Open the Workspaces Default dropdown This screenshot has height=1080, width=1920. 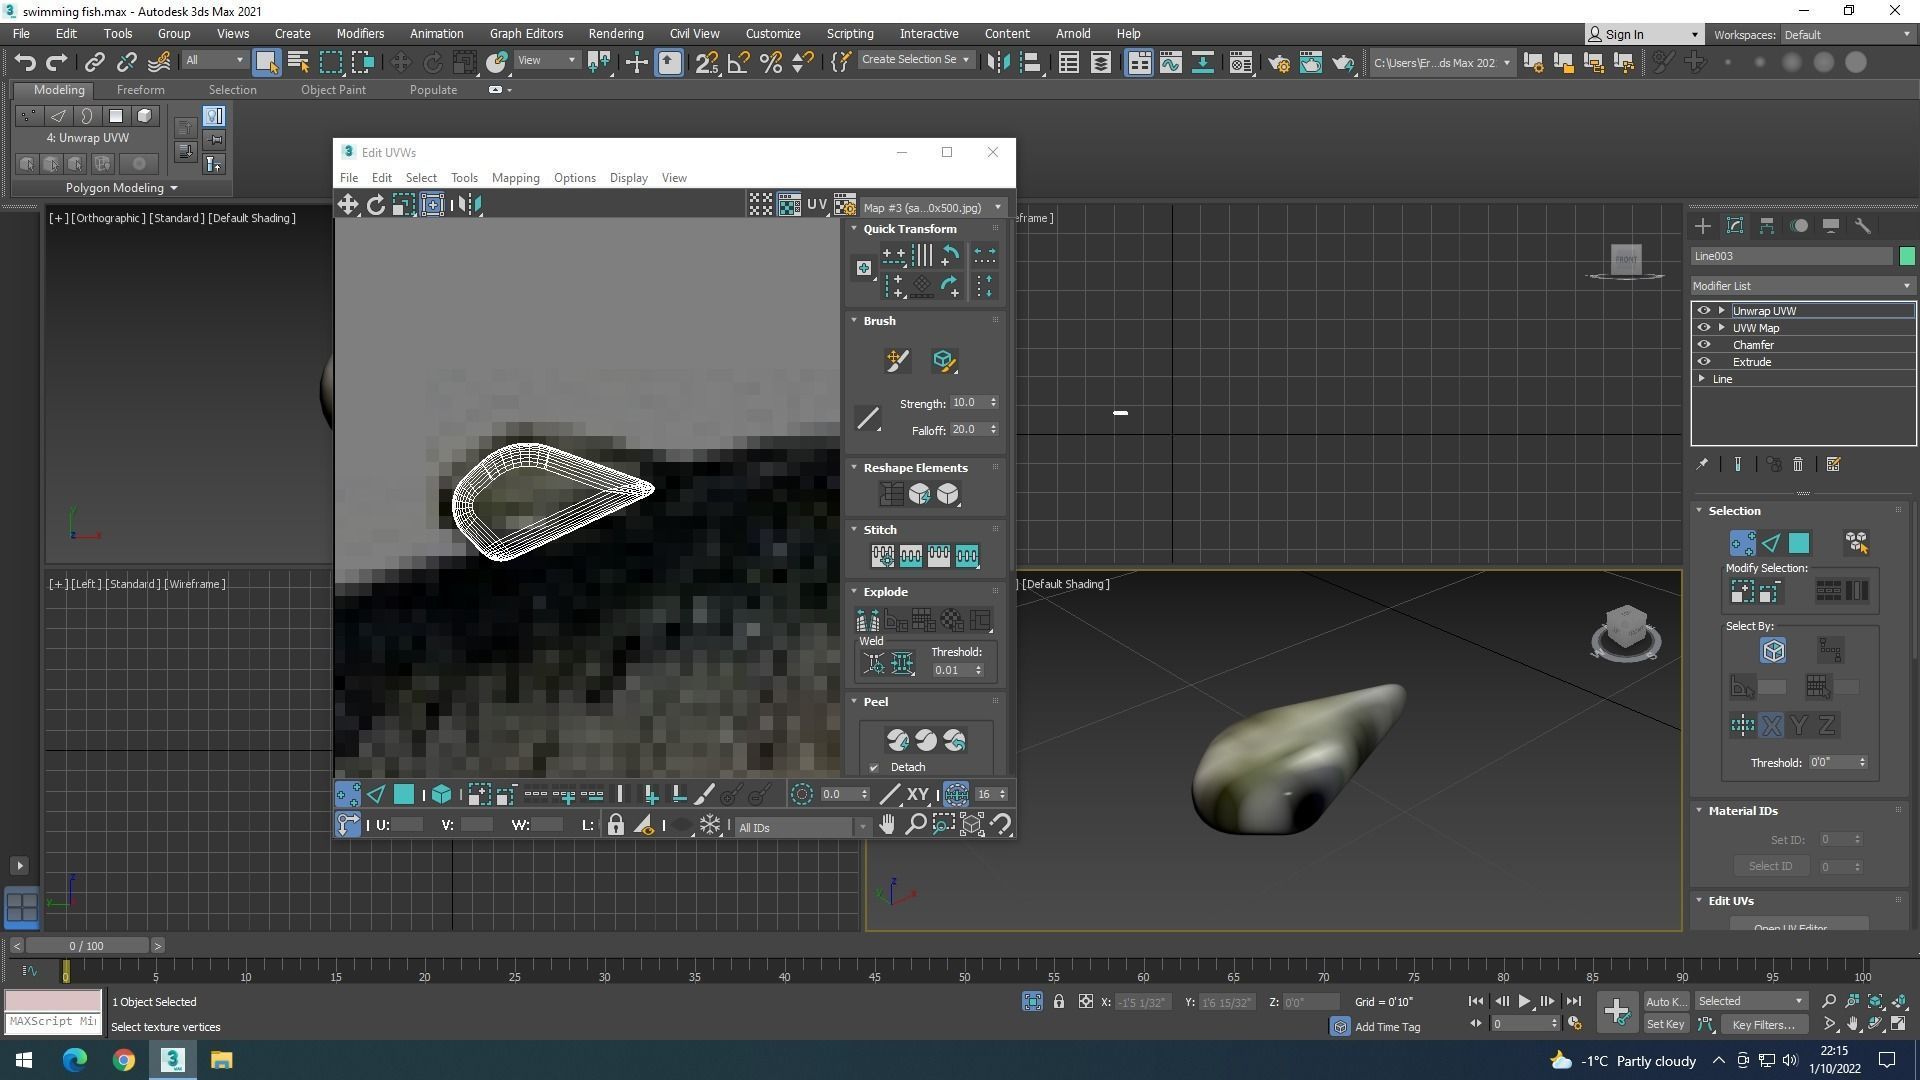pyautogui.click(x=1846, y=35)
